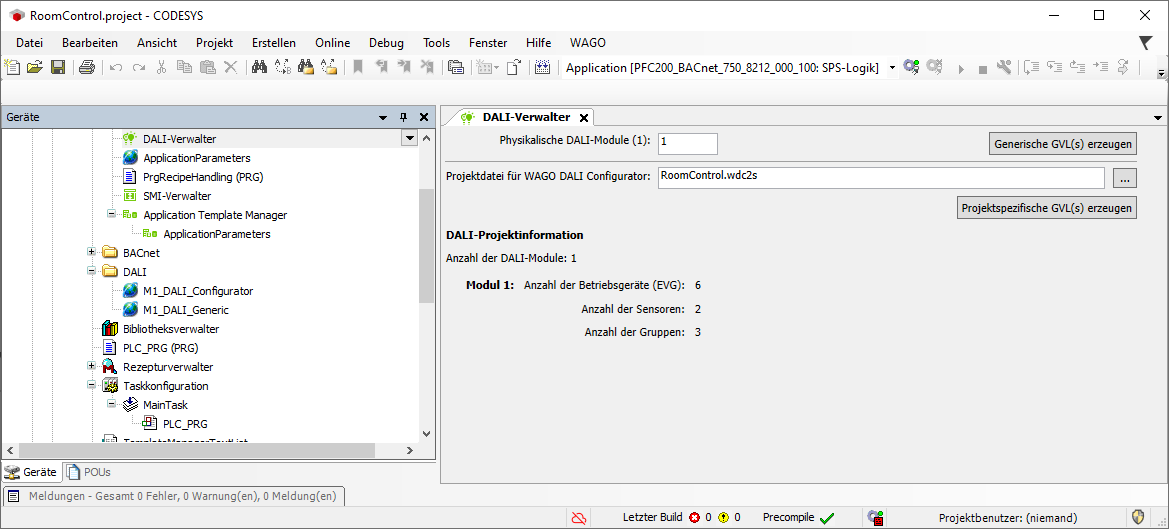Open the Online menu
The width and height of the screenshot is (1169, 529).
click(333, 42)
